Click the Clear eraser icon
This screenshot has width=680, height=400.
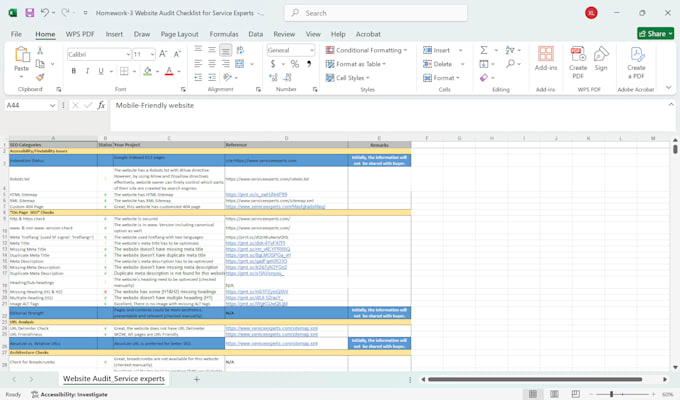(x=484, y=78)
